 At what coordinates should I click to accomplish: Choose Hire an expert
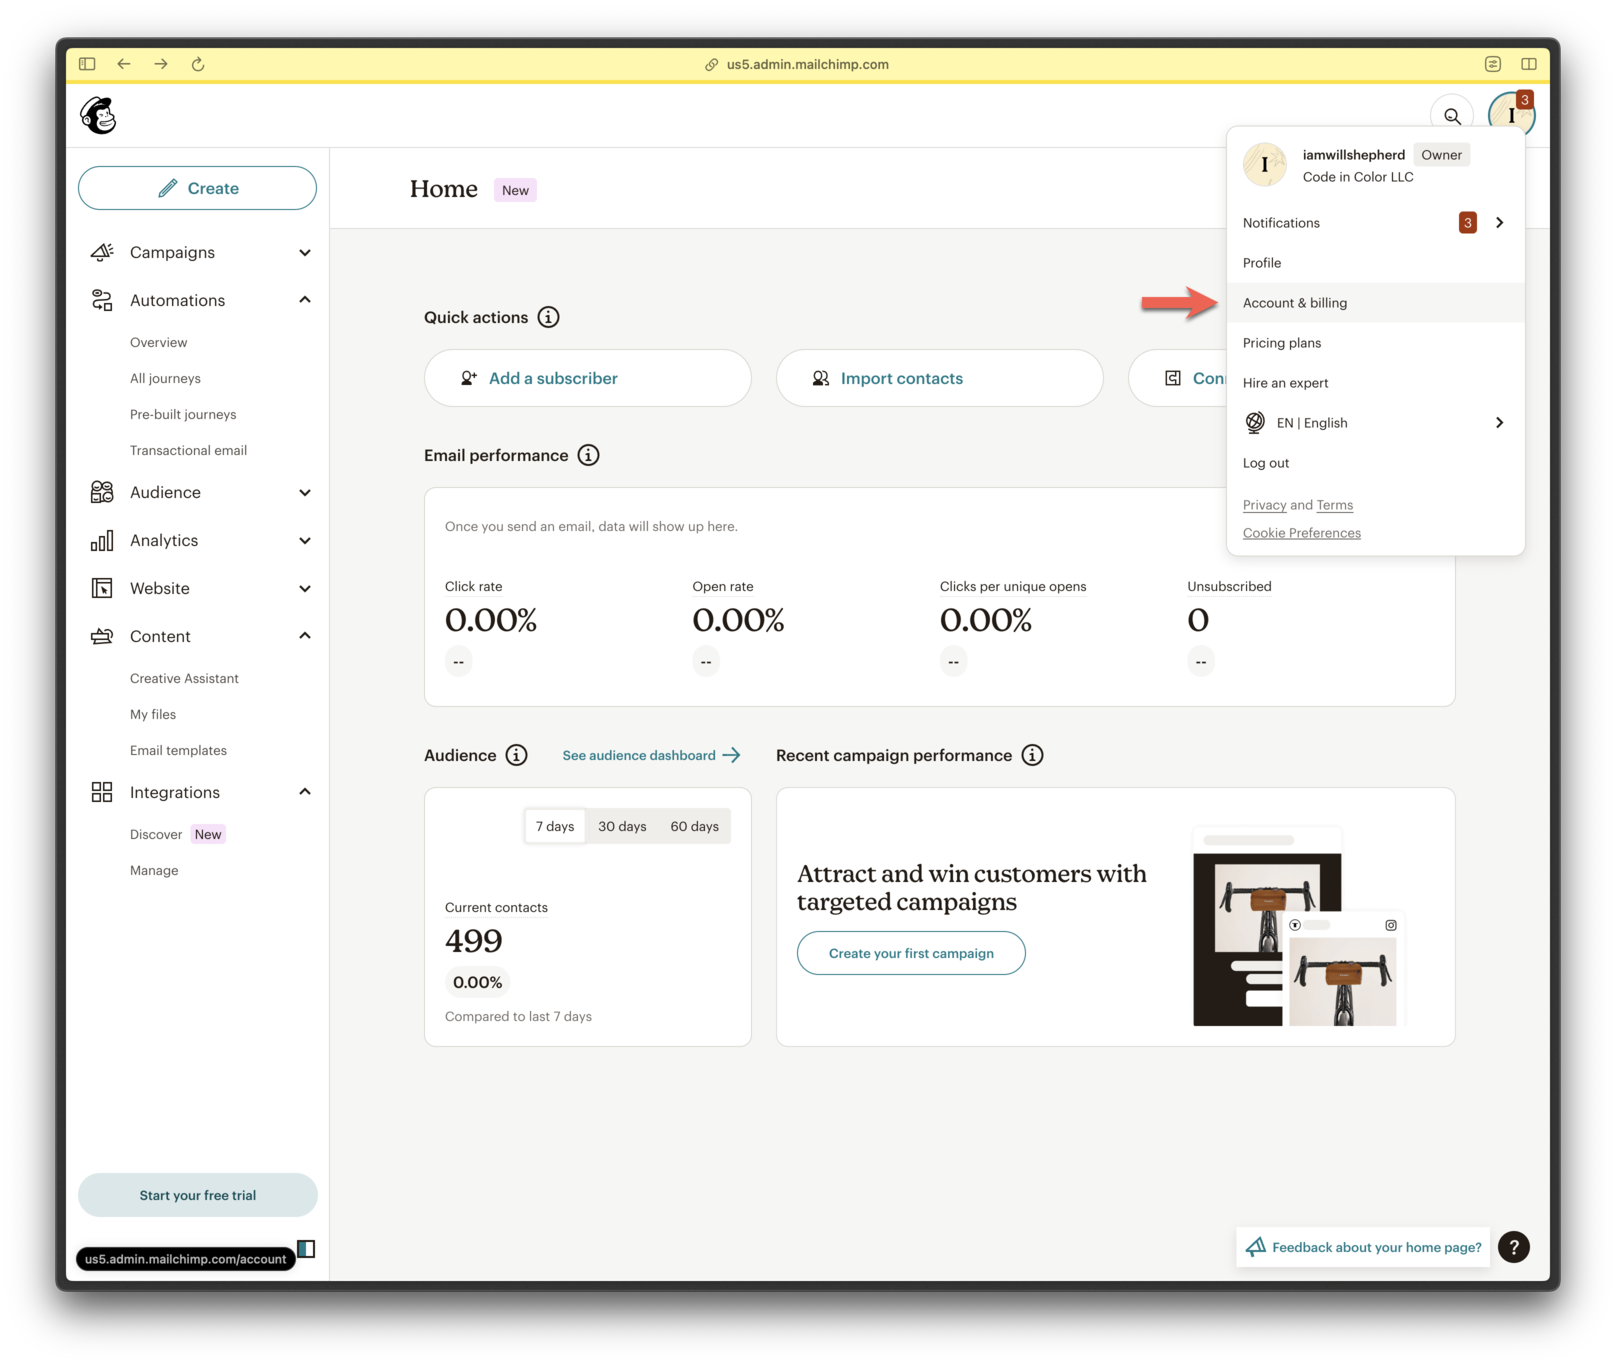(1375, 382)
